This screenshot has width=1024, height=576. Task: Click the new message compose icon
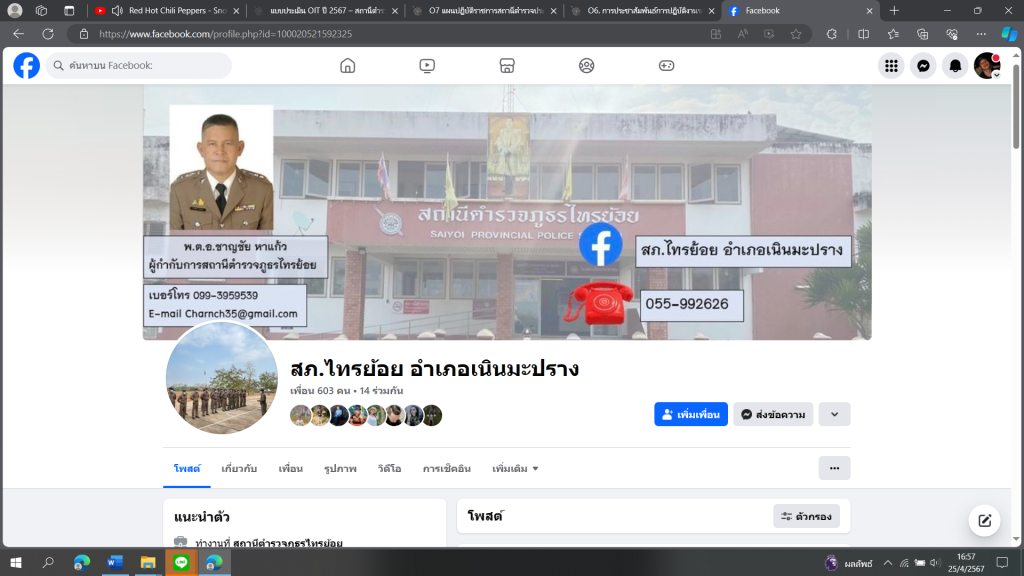coord(984,520)
